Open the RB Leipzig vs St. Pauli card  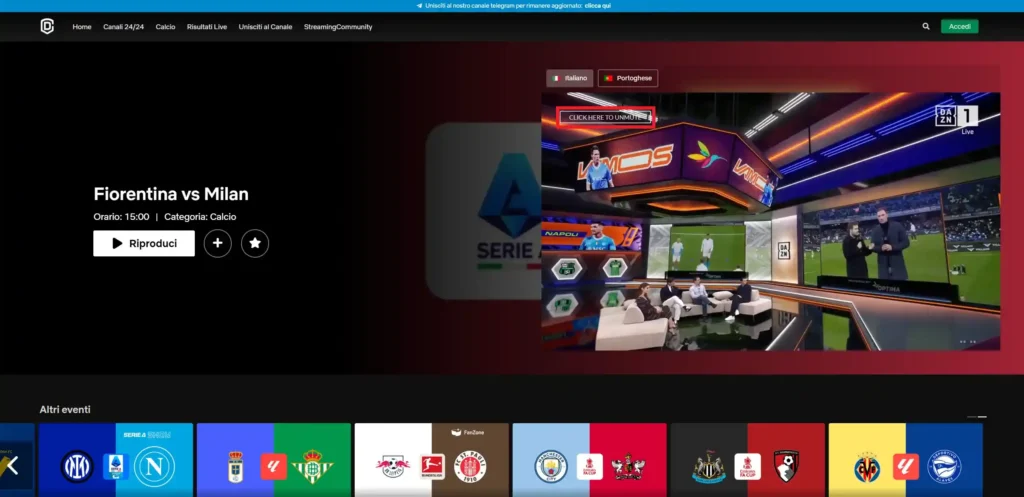click(432, 460)
